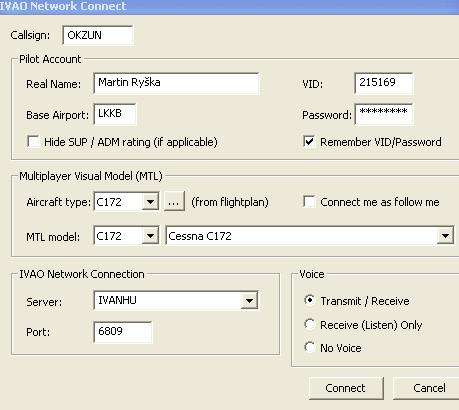Click the VID number field

(384, 83)
